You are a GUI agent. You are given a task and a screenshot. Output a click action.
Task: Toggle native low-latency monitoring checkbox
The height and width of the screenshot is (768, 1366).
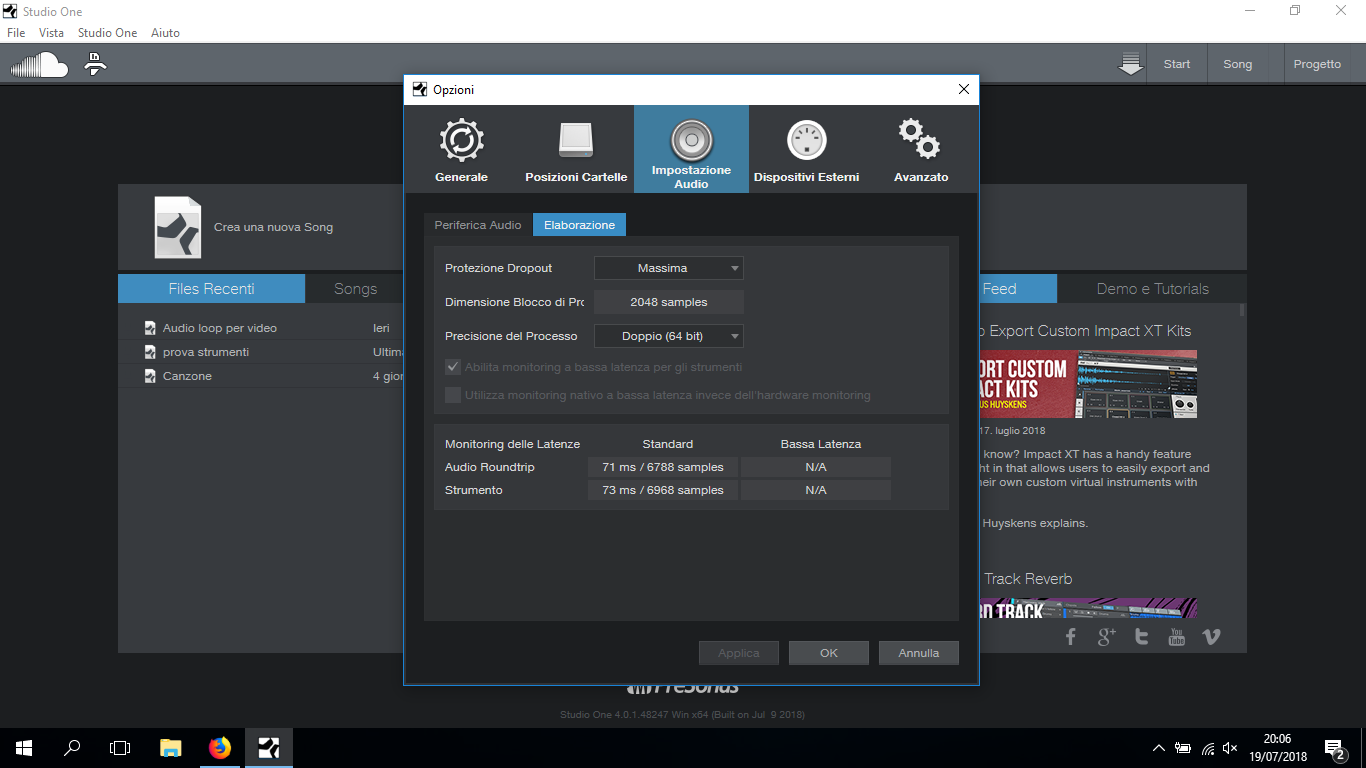tap(453, 395)
